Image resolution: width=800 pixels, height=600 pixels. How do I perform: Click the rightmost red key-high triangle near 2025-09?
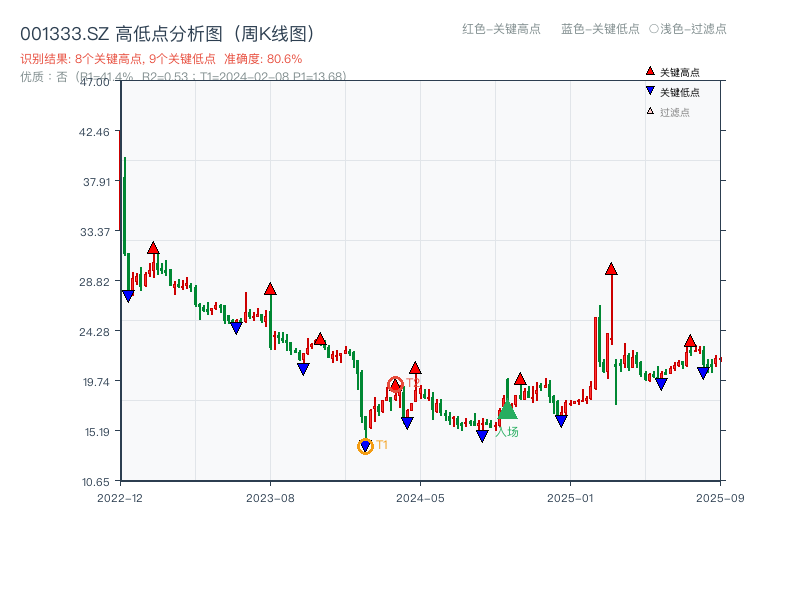pyautogui.click(x=689, y=342)
